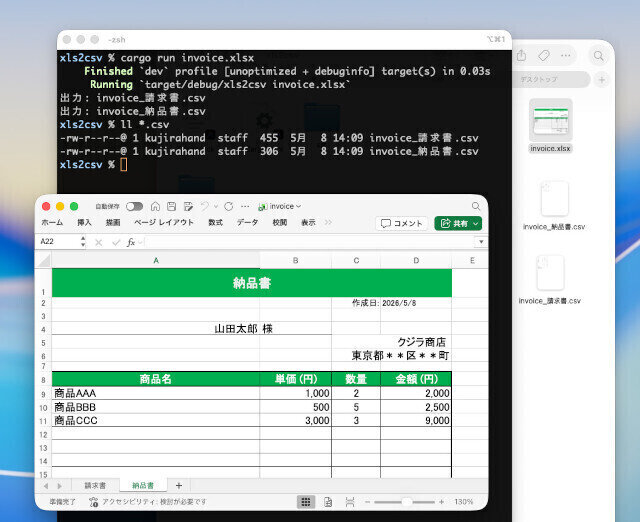Click the formula confirm checkmark icon

[x=116, y=242]
